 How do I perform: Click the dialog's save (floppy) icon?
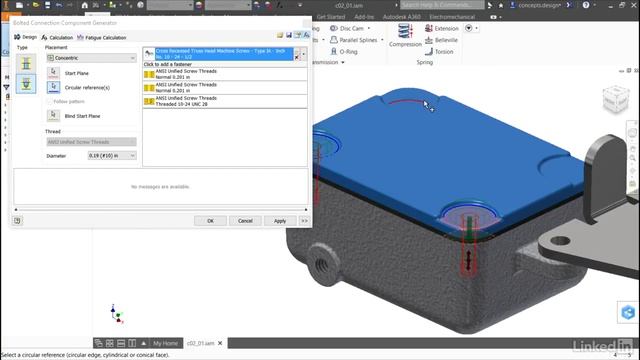point(289,36)
